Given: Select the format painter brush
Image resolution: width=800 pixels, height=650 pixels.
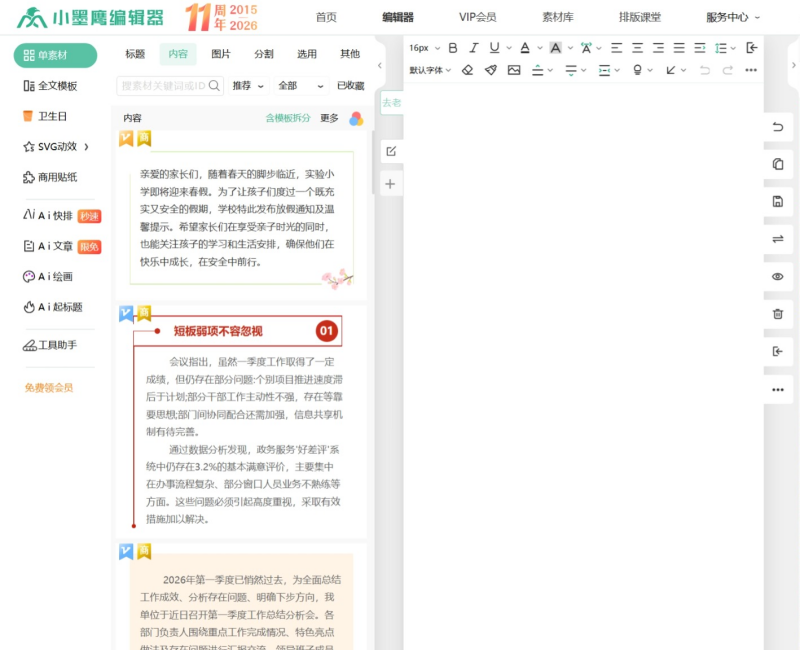Looking at the screenshot, I should point(491,70).
